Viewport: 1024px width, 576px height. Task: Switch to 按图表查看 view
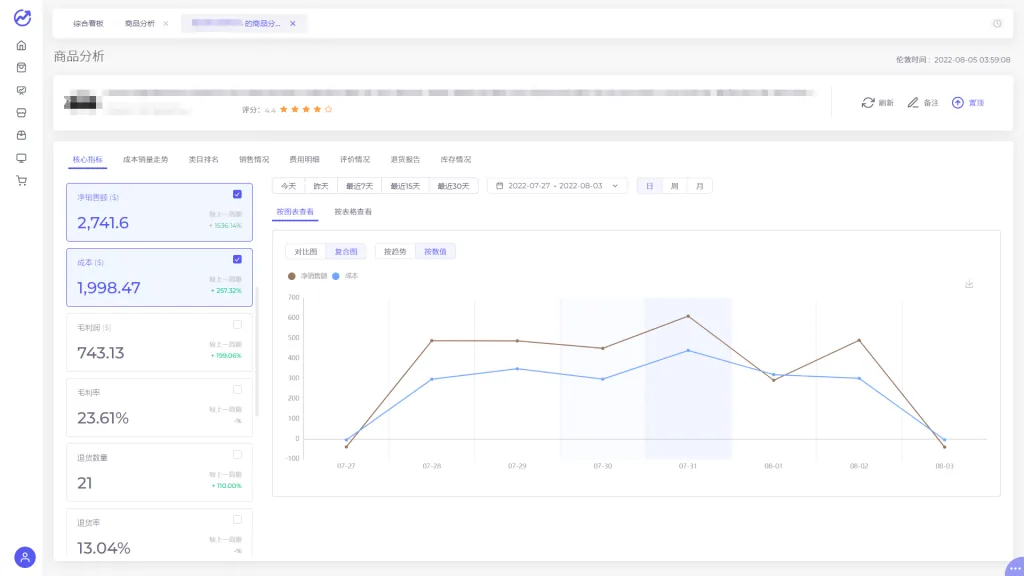(295, 212)
